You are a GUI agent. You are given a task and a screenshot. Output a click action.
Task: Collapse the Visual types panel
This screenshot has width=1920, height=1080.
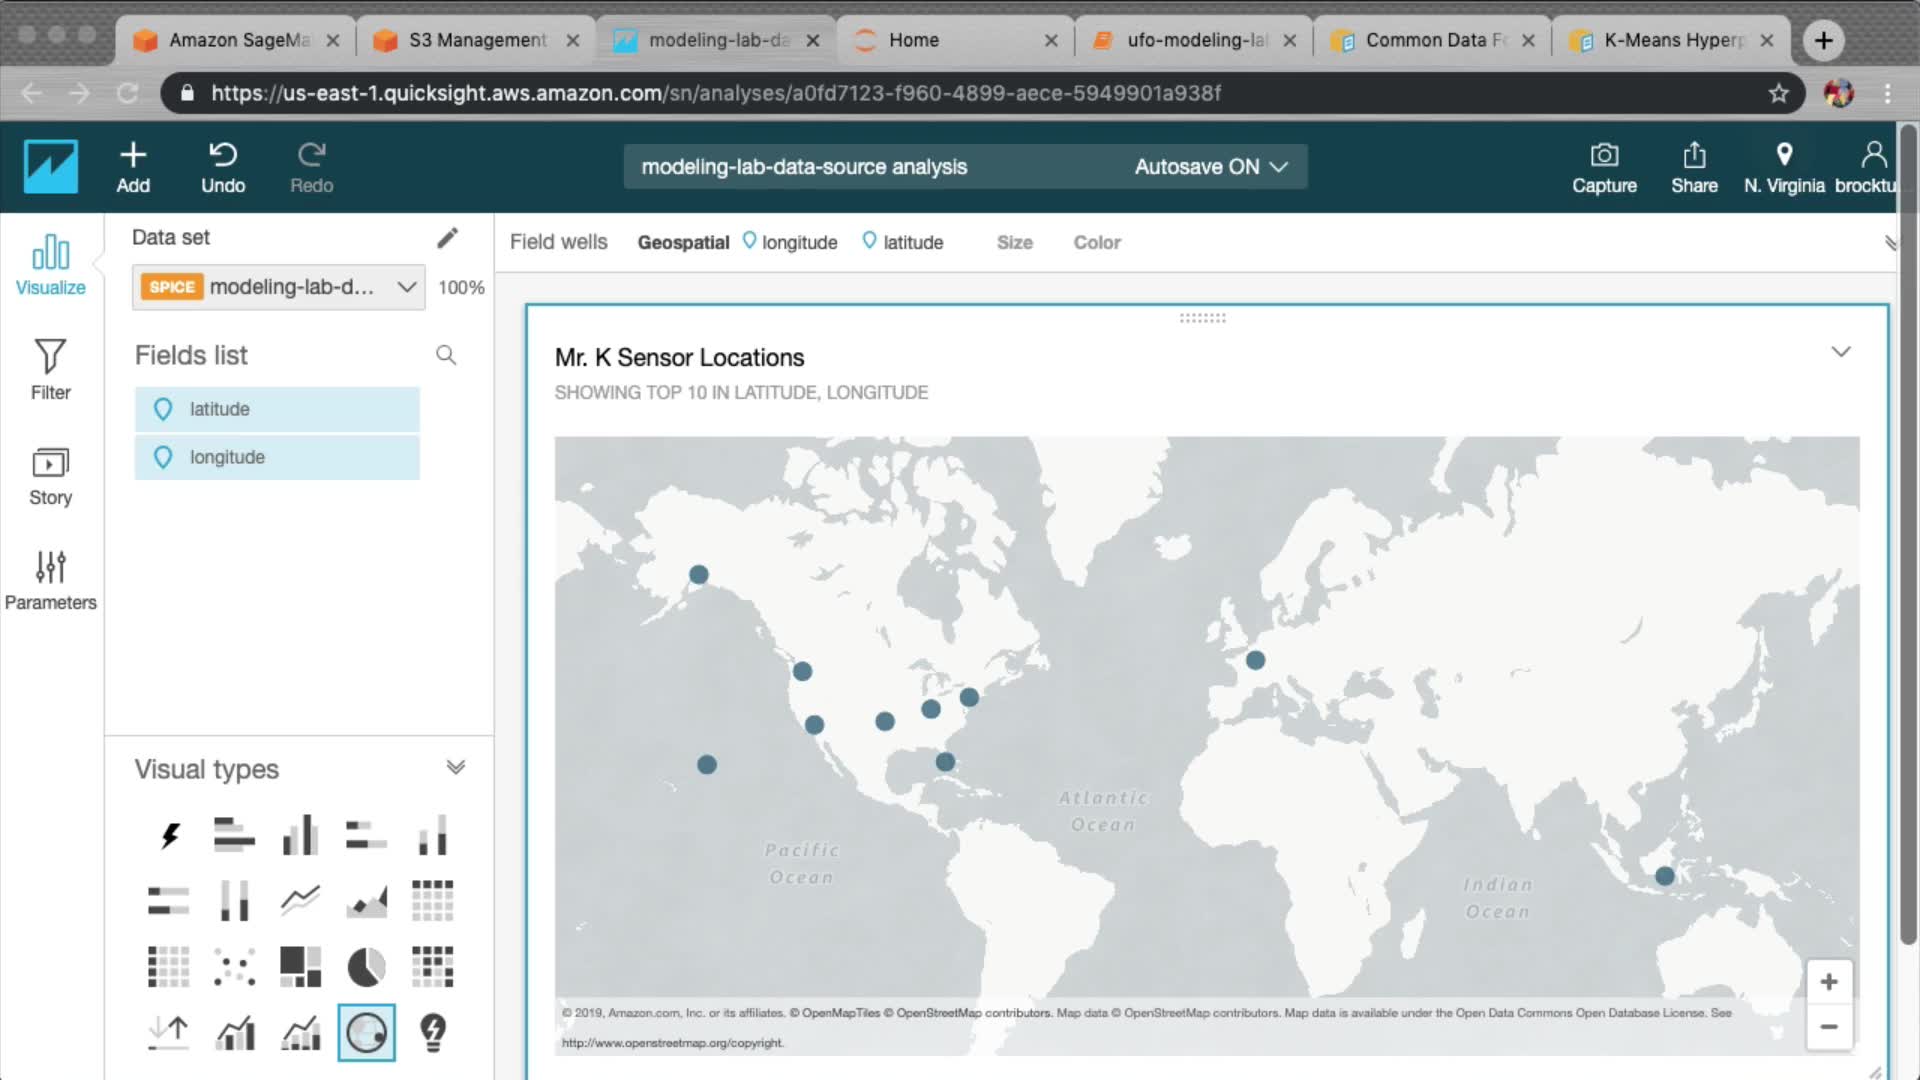pyautogui.click(x=455, y=768)
